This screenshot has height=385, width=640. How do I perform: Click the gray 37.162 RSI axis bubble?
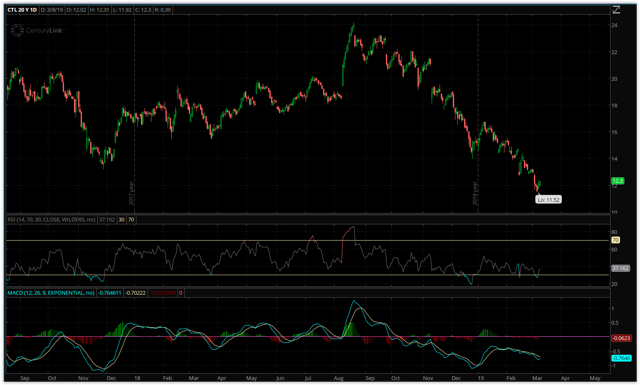(620, 268)
